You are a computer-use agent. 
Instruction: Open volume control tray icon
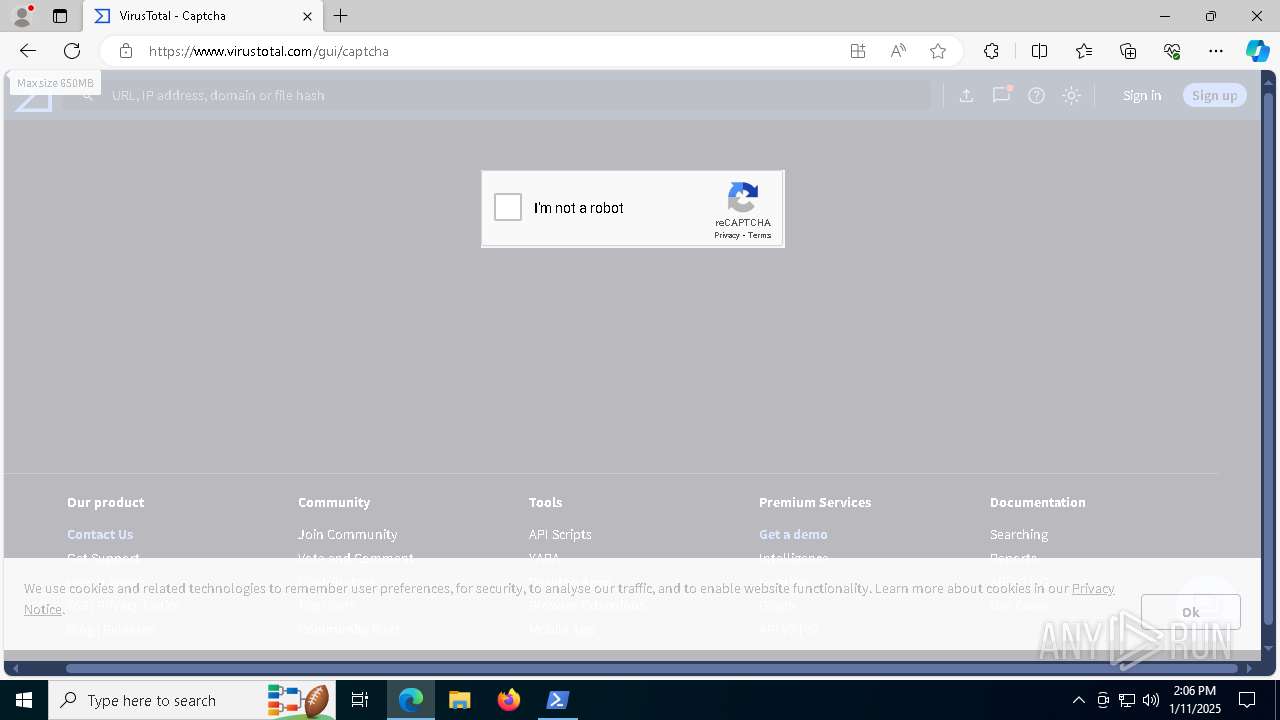[x=1151, y=700]
